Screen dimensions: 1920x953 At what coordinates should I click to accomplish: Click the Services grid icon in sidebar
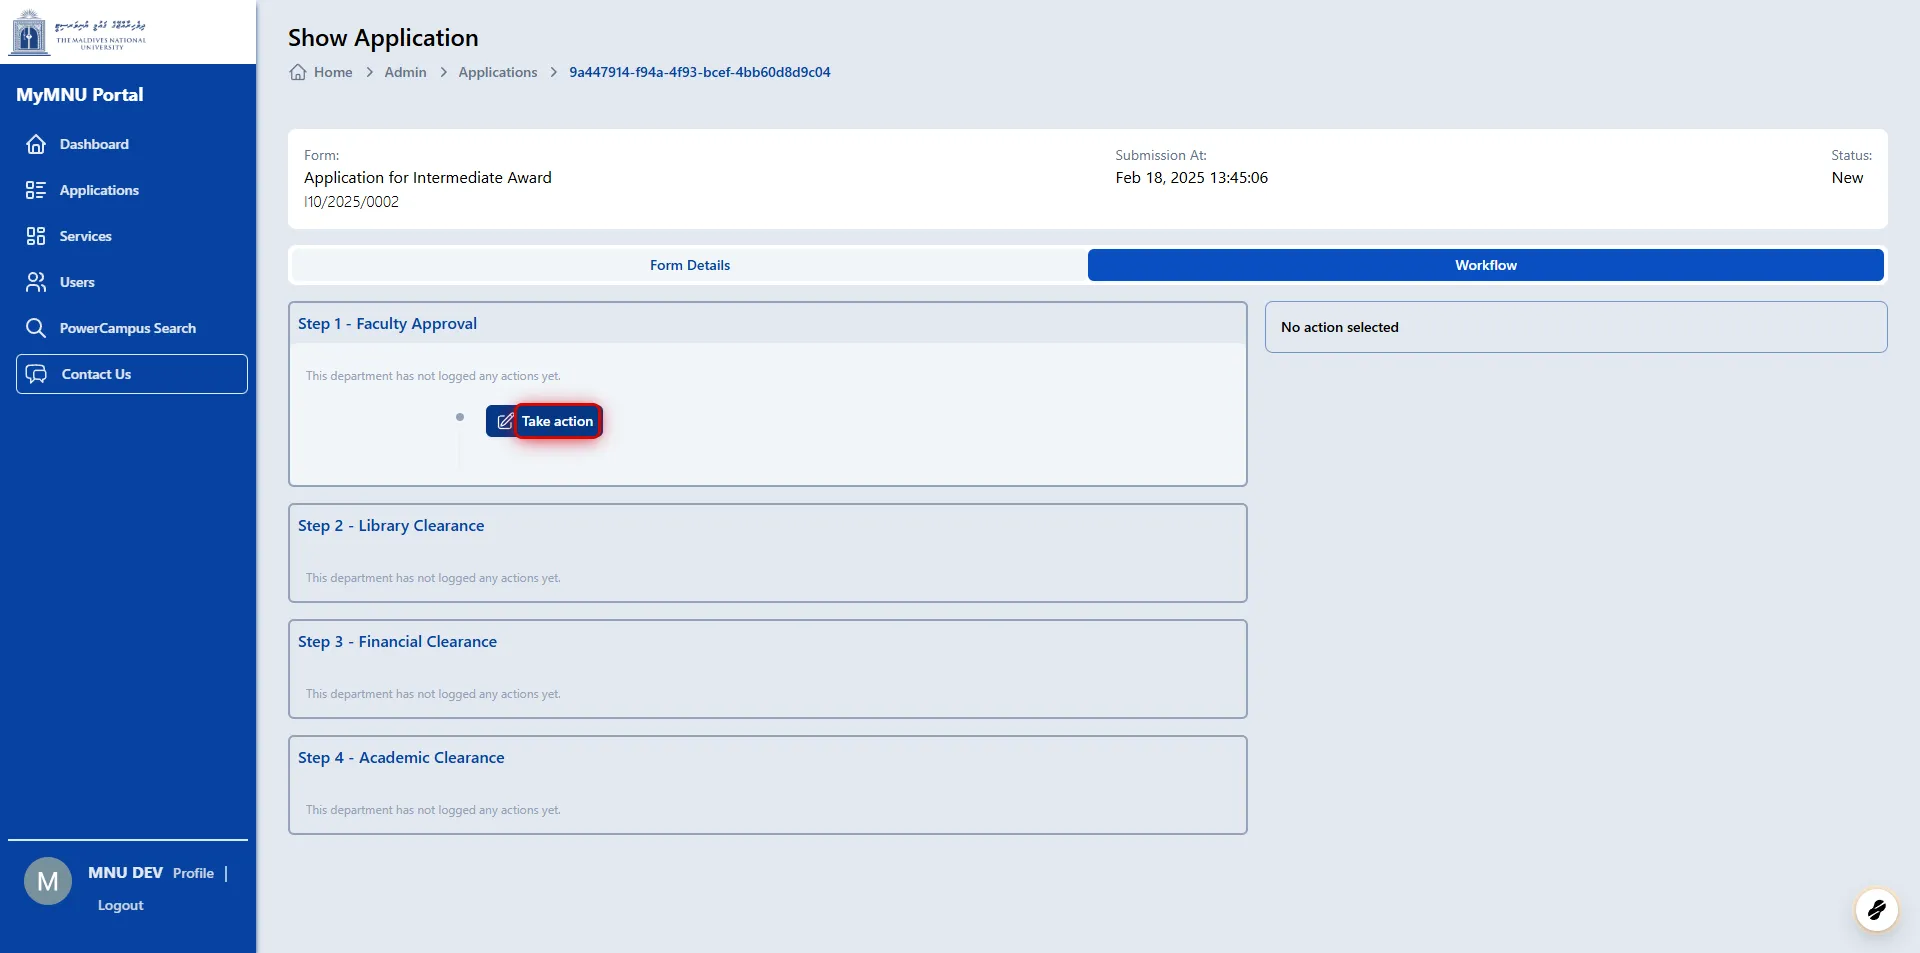36,236
